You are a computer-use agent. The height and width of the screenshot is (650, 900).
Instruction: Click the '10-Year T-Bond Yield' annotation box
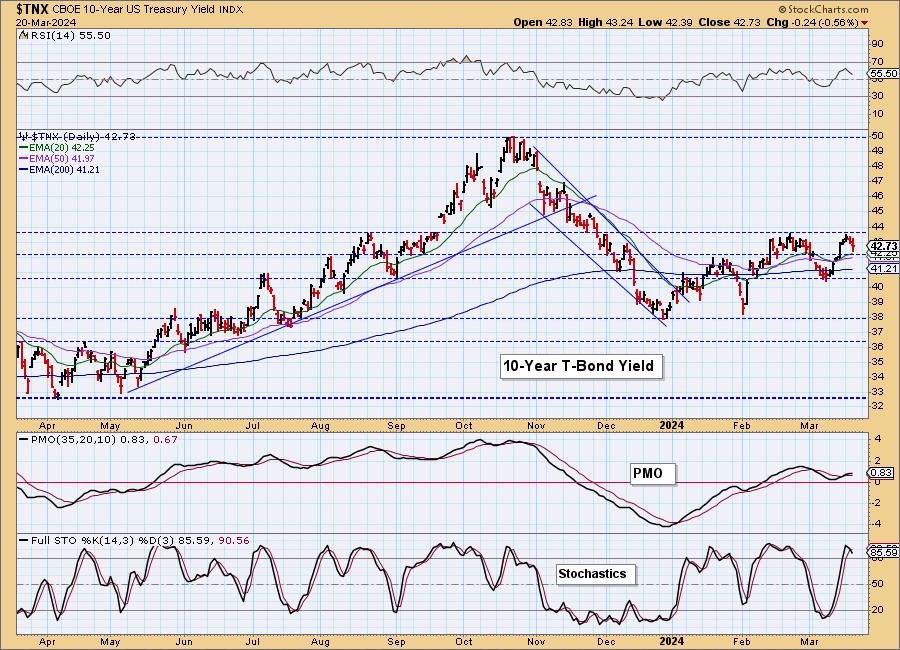tap(581, 366)
